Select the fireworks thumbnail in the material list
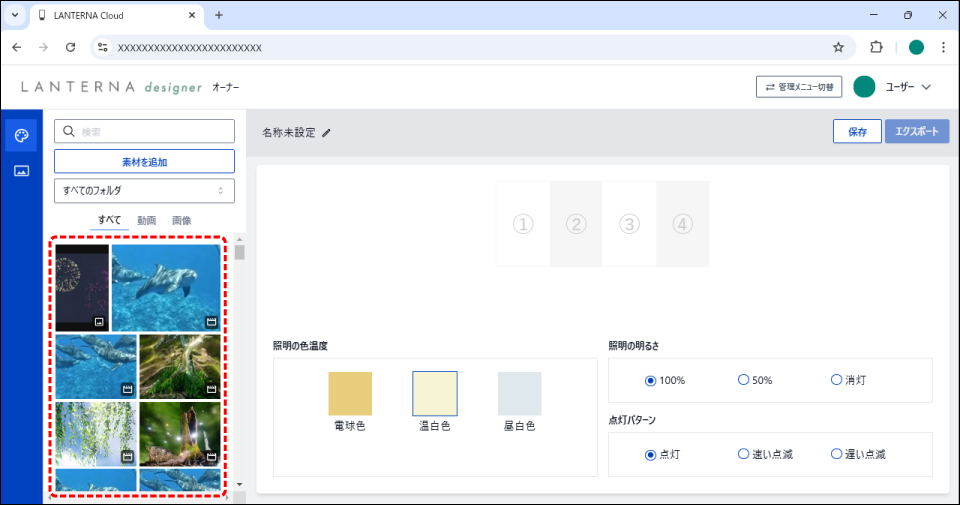Screen dimensions: 960x505 [x=82, y=288]
